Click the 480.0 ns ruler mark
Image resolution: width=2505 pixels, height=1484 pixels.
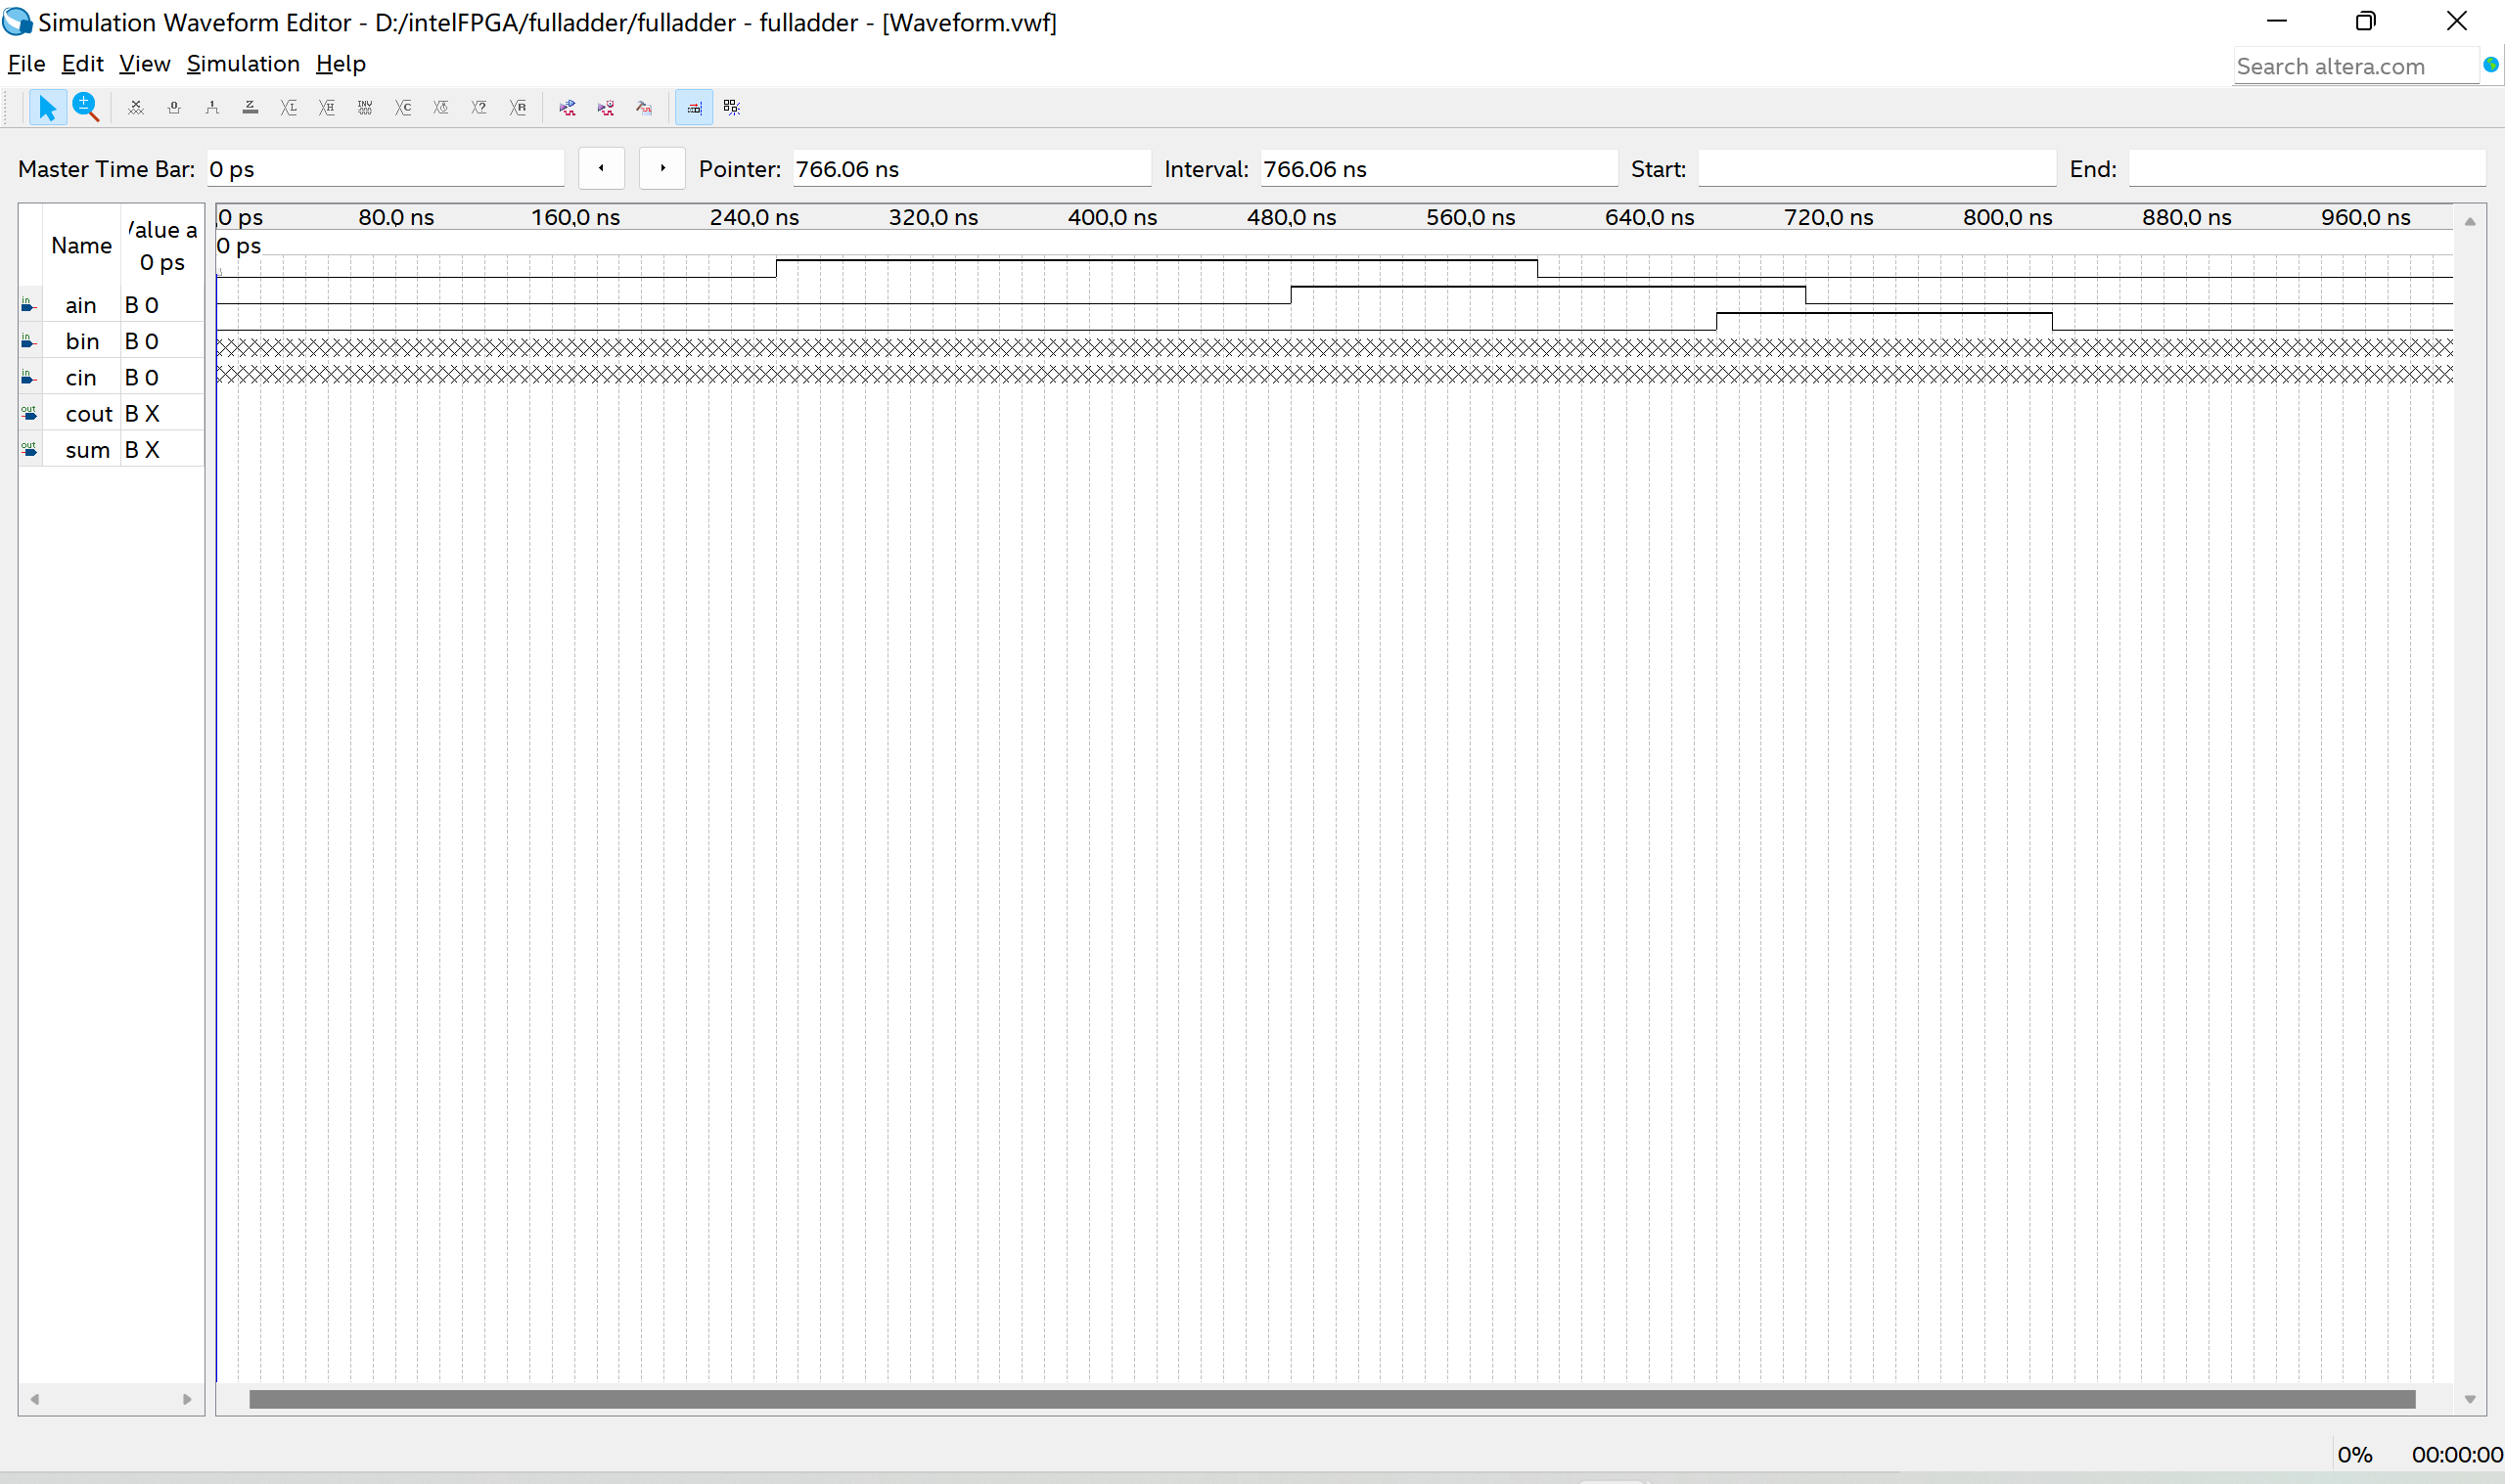(1291, 217)
